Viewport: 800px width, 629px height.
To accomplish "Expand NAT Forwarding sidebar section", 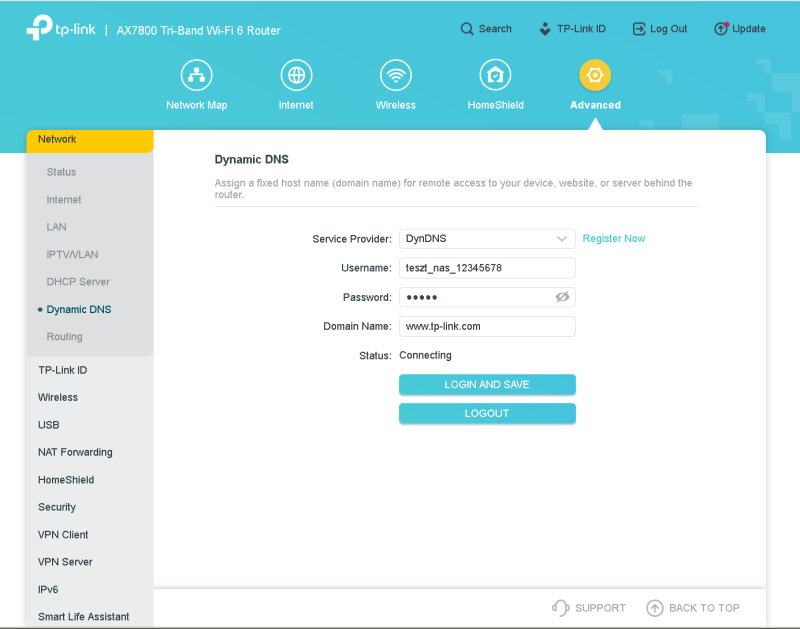I will tap(75, 452).
